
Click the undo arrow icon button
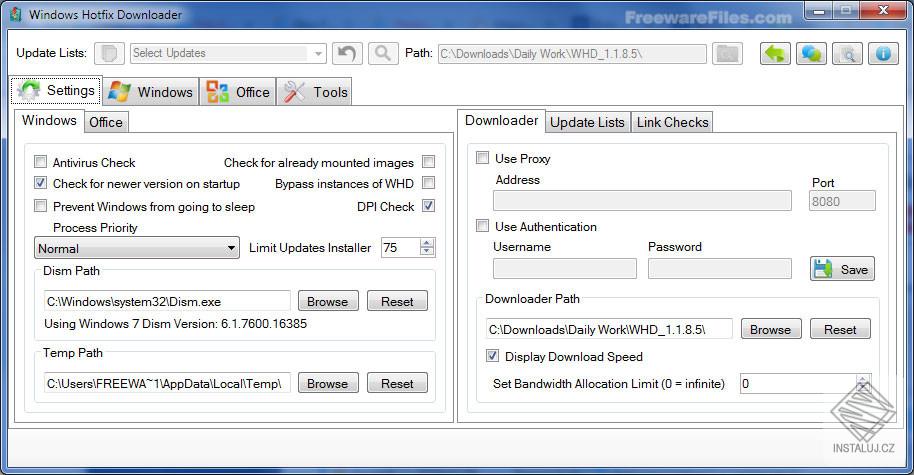click(x=347, y=54)
